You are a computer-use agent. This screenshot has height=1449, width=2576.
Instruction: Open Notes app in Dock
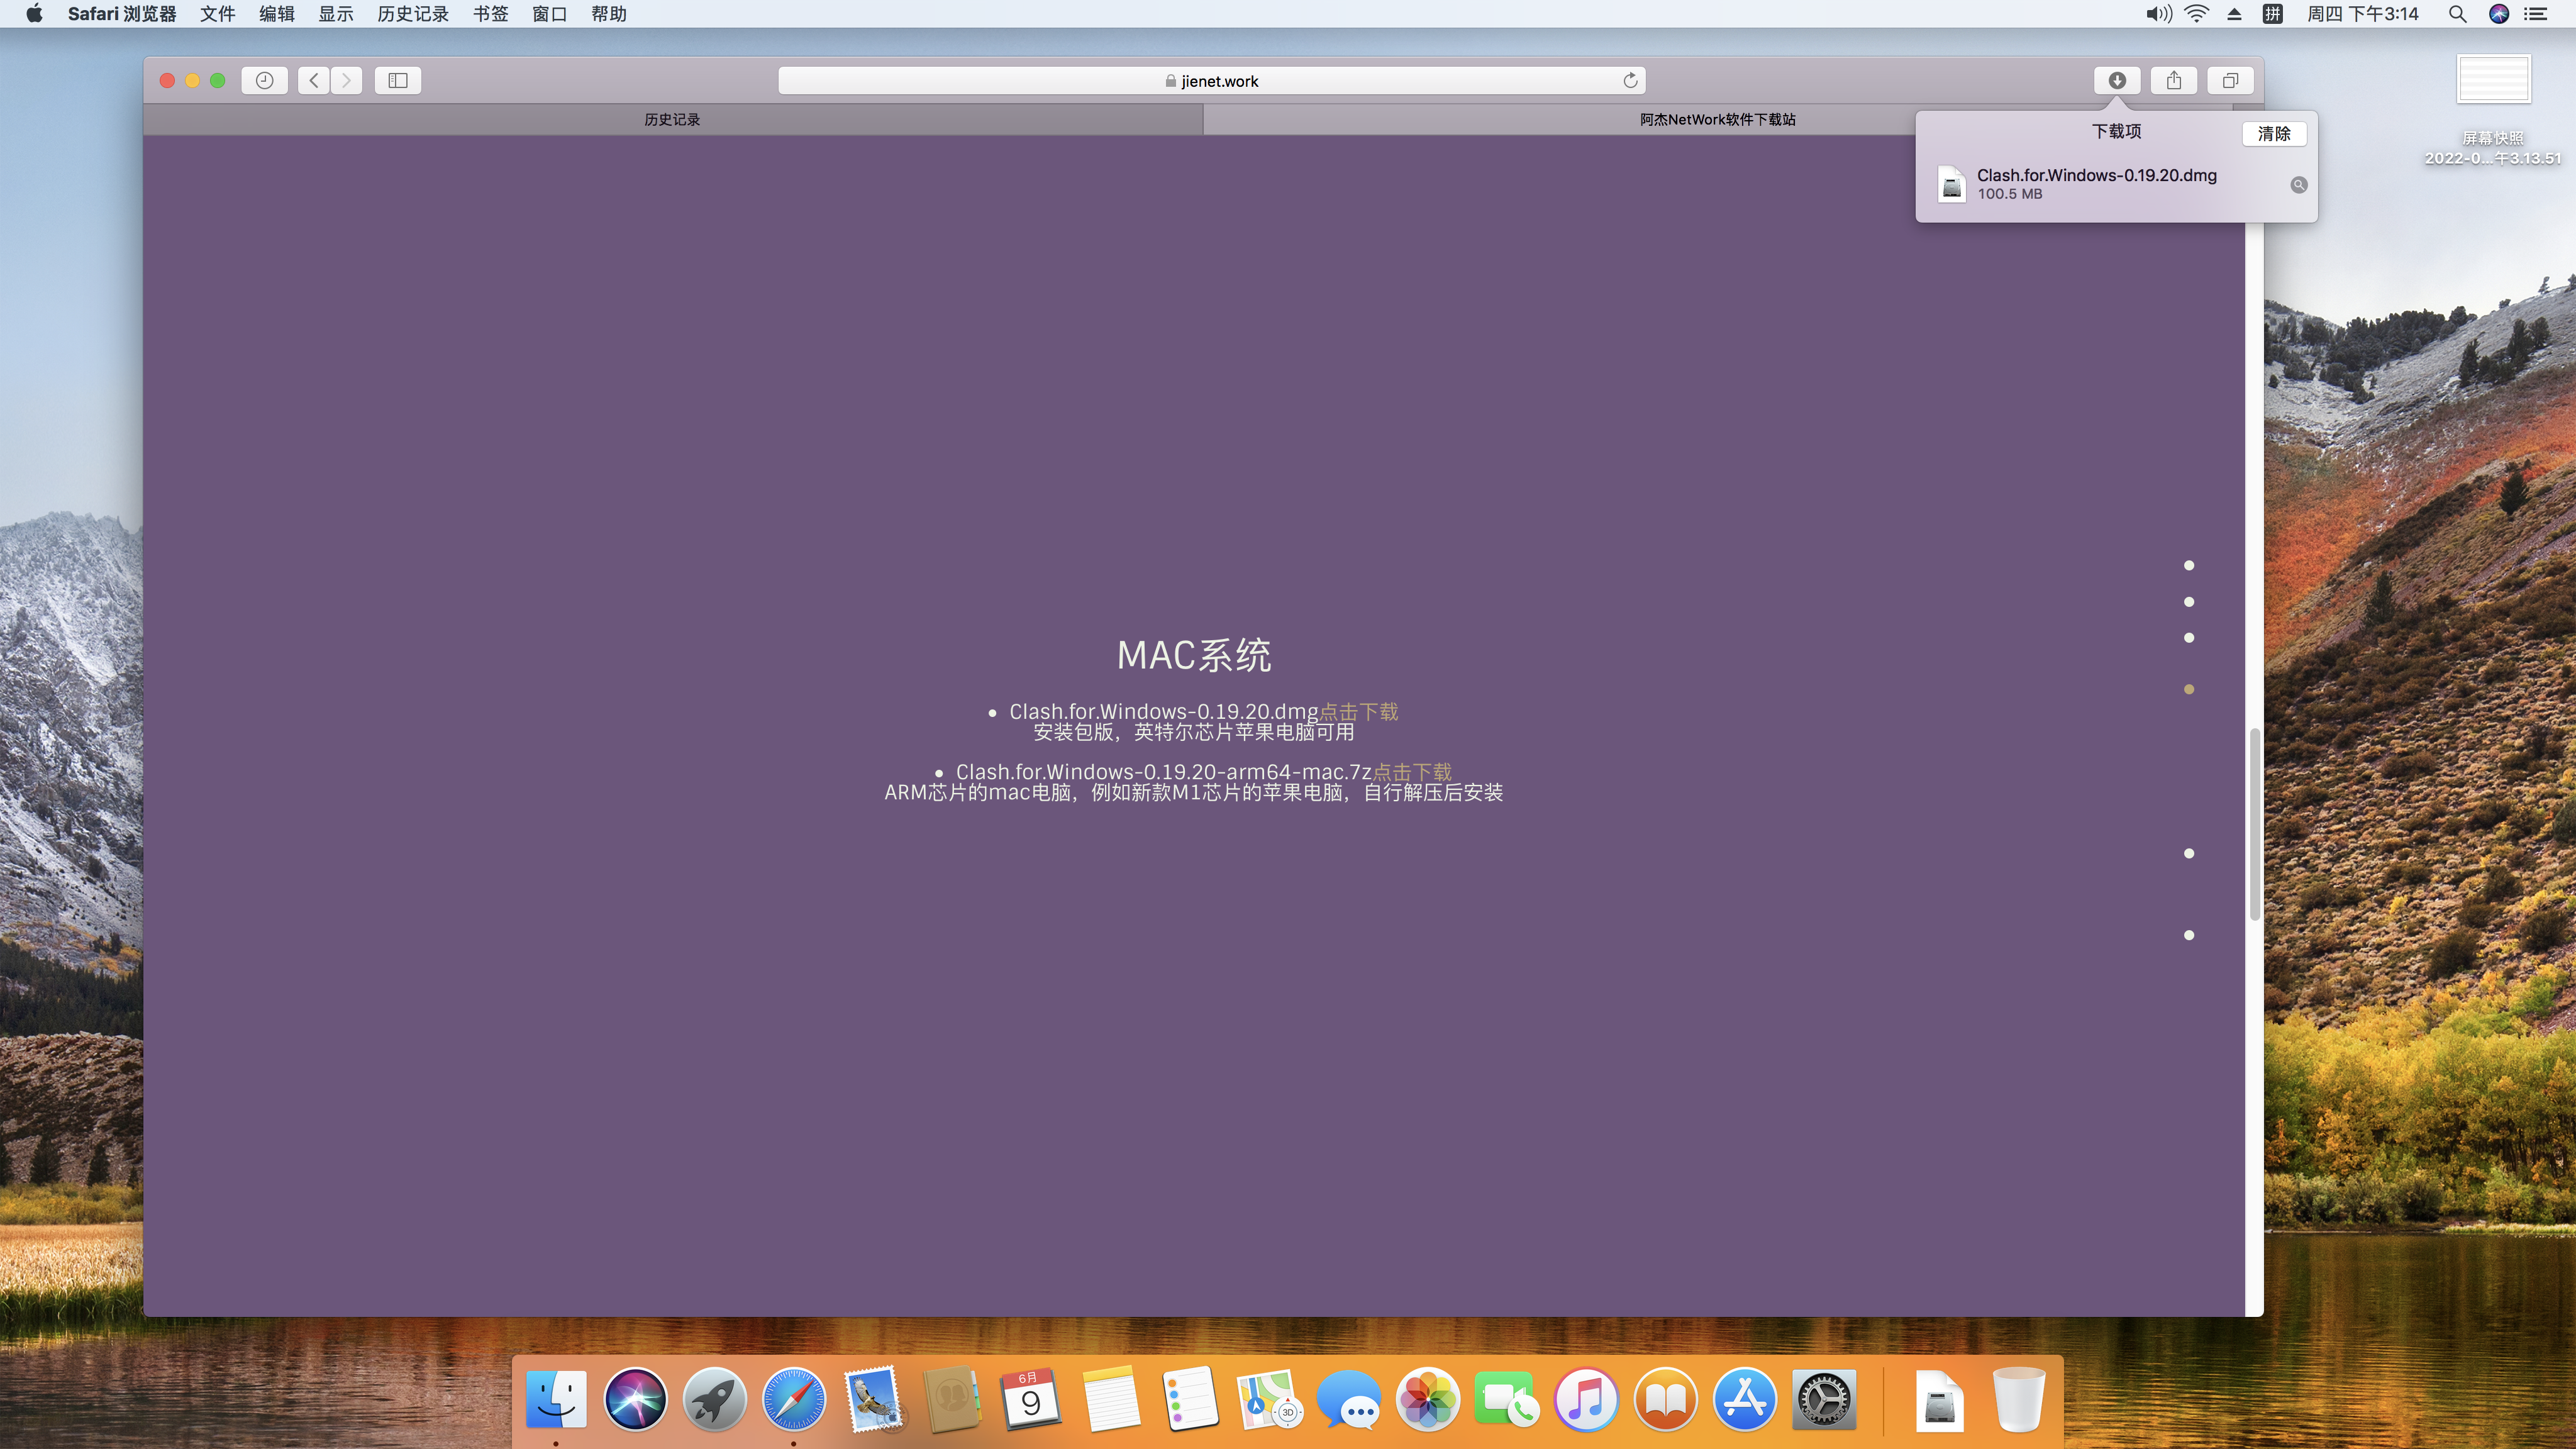point(1111,1399)
